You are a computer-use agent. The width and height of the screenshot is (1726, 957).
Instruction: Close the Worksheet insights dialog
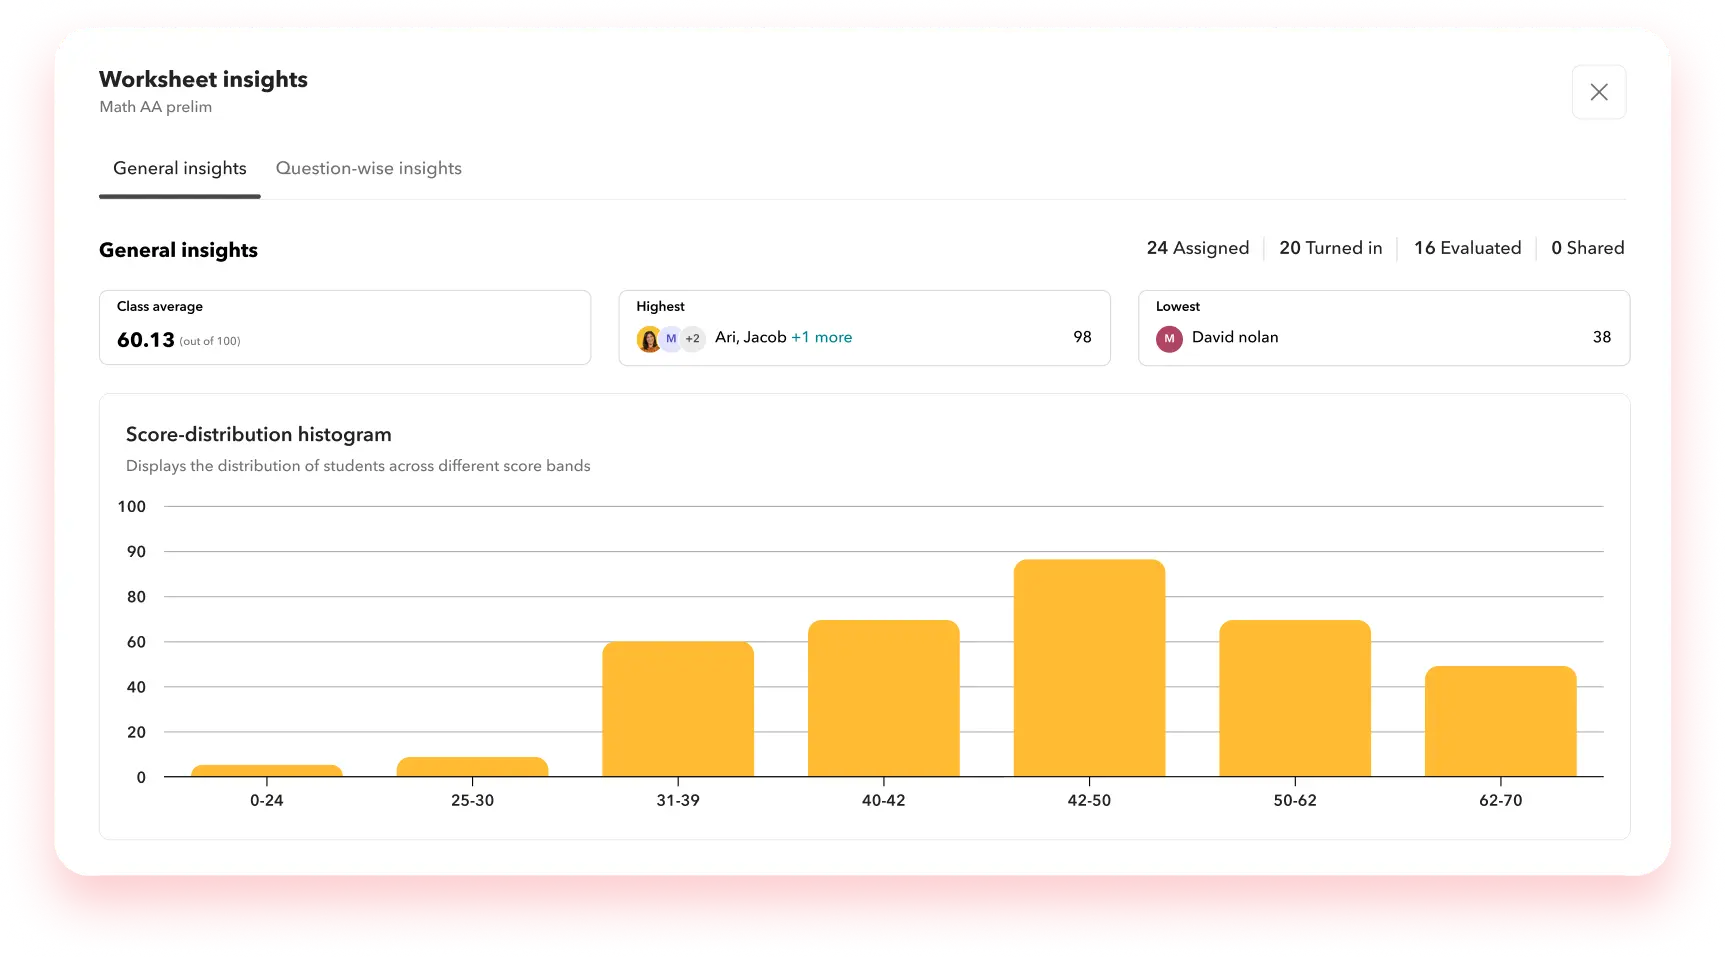tap(1598, 92)
